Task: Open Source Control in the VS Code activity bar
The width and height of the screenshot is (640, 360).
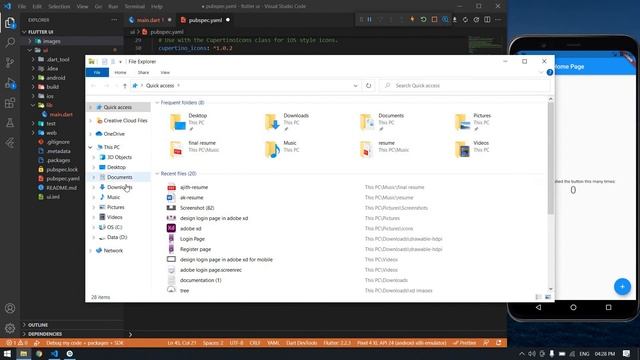Action: tap(10, 62)
